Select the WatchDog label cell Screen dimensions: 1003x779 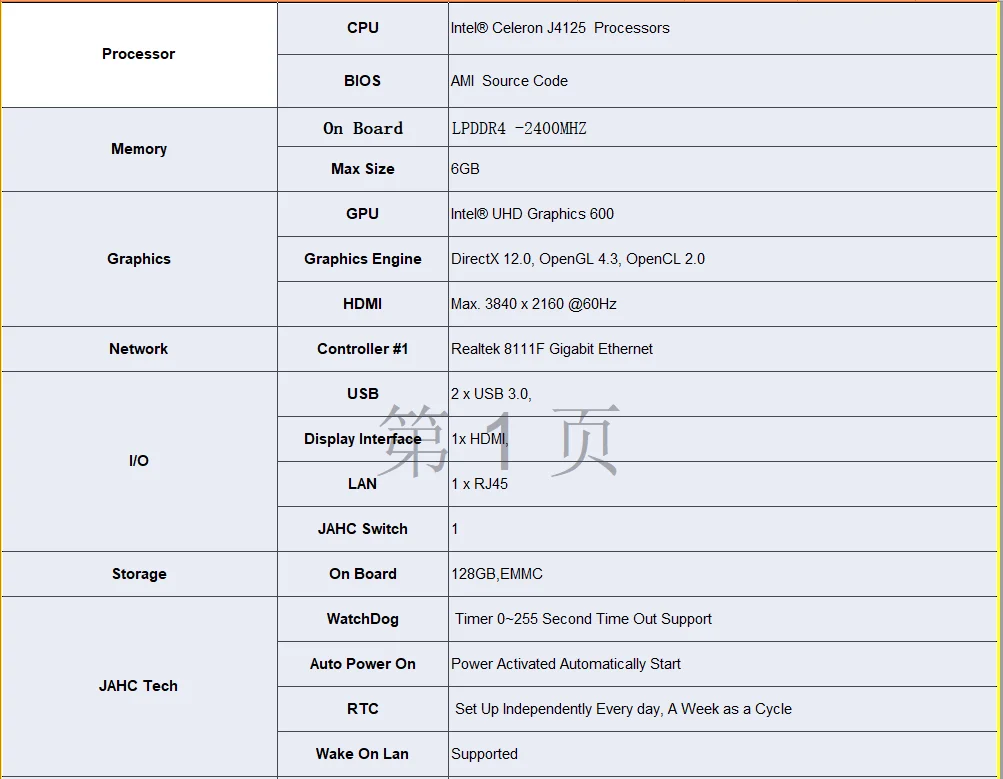(x=362, y=619)
